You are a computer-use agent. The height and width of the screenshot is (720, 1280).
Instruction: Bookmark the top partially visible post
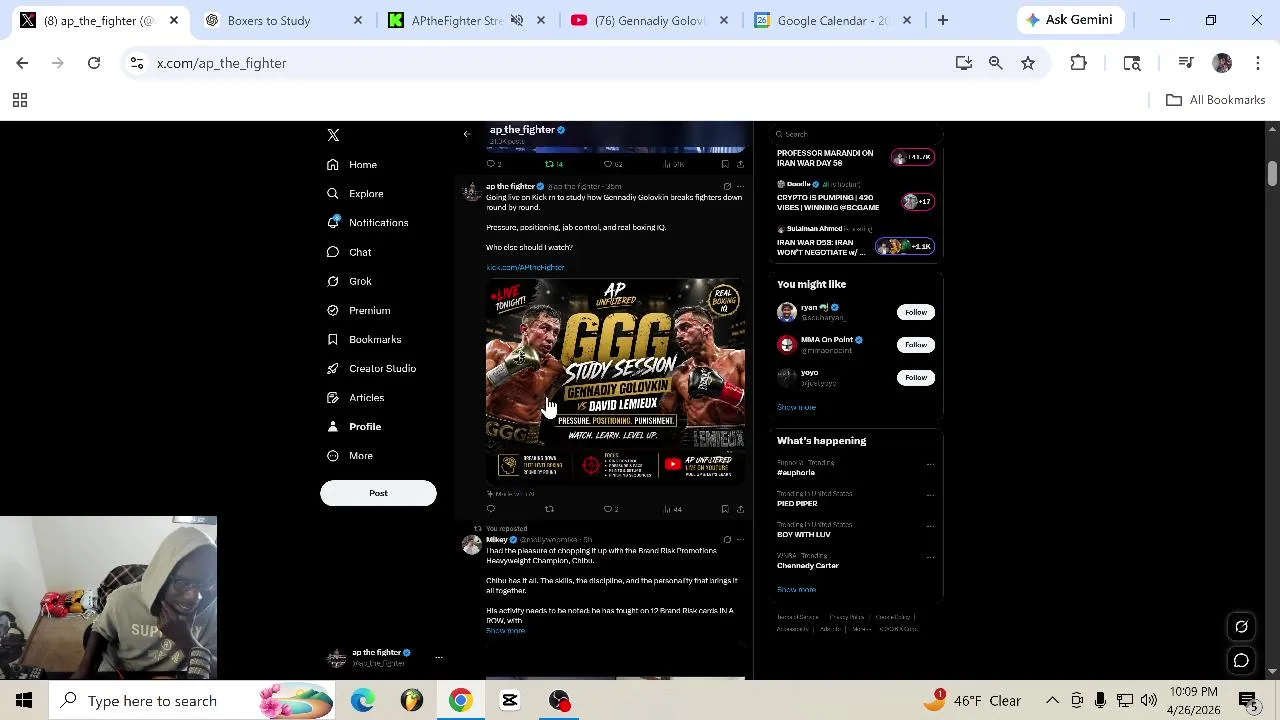pos(725,164)
